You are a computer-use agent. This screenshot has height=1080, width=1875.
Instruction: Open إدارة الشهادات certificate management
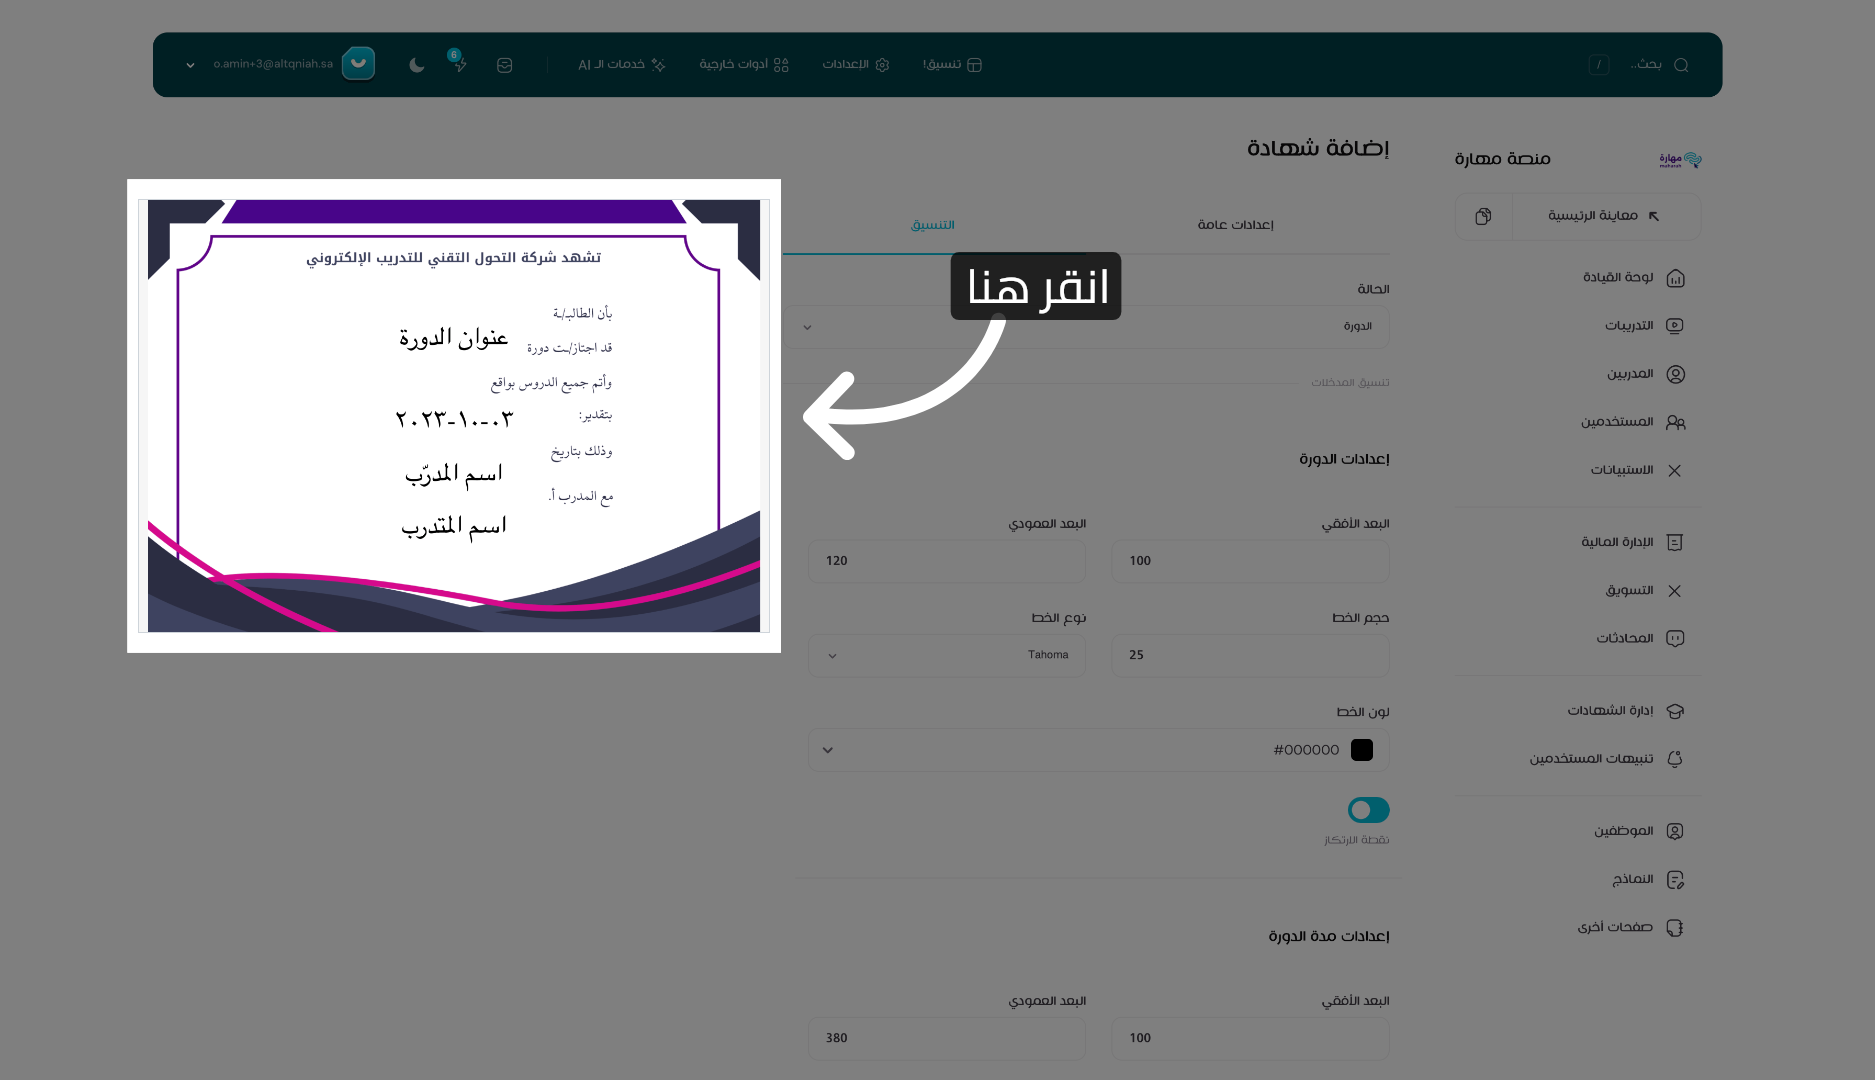1676,710
